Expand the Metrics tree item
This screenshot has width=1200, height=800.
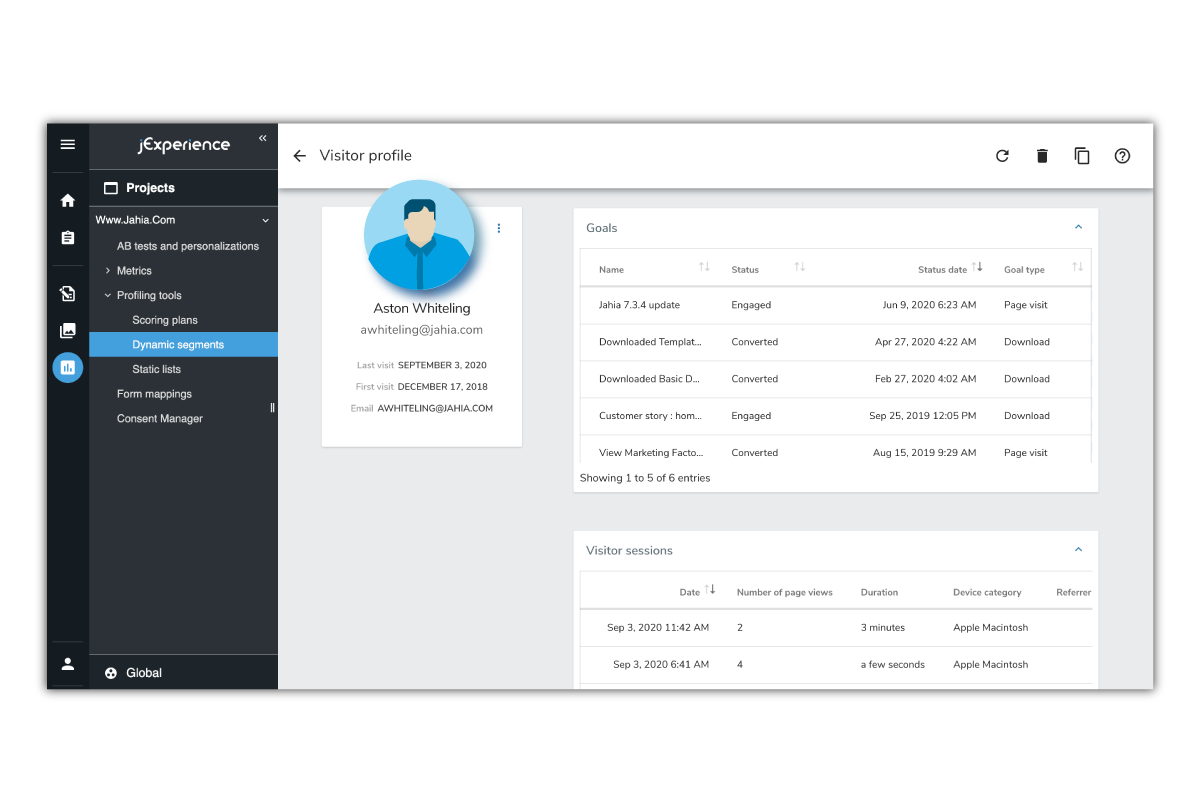tap(108, 271)
